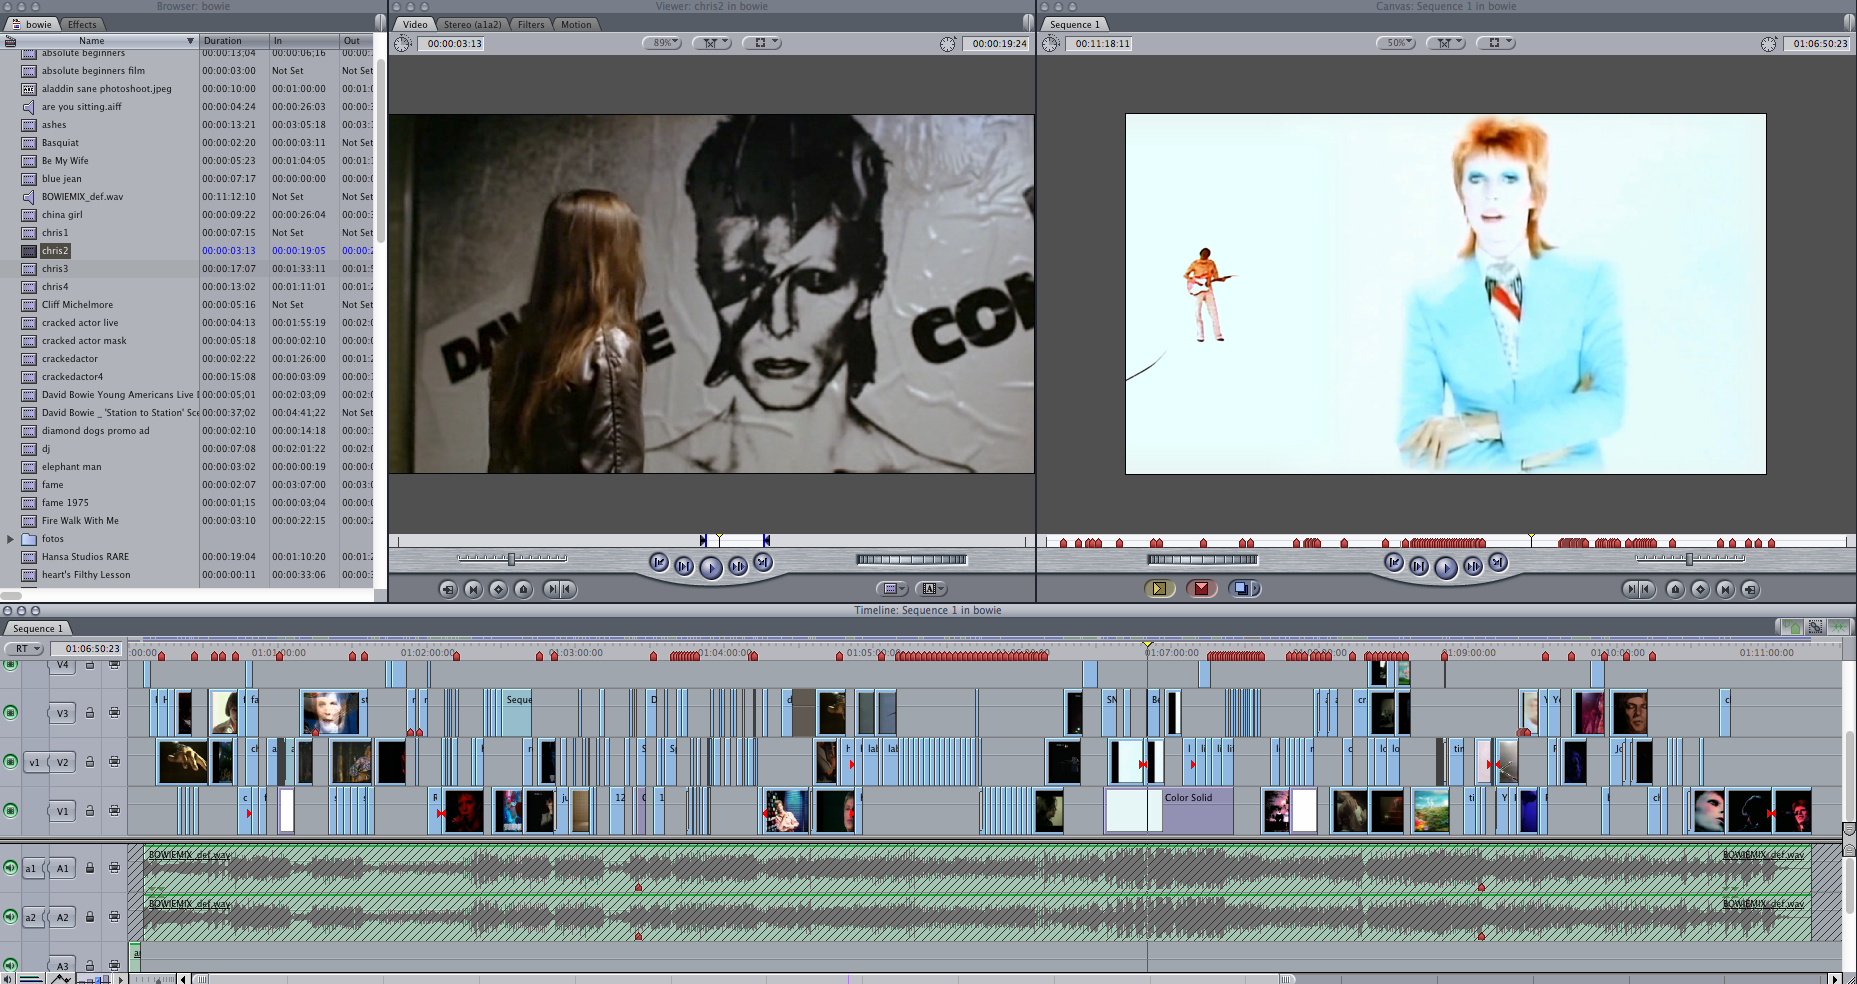The height and width of the screenshot is (984, 1857).
Task: Click Mark Clip button in Viewer
Action: coord(473,589)
